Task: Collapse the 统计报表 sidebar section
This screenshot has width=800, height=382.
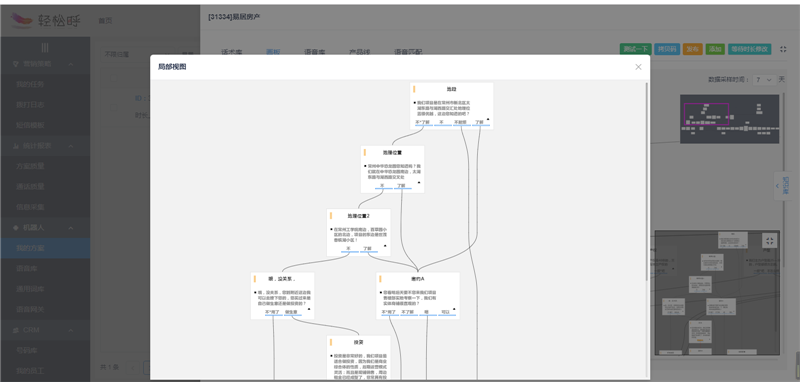Action: [x=71, y=146]
